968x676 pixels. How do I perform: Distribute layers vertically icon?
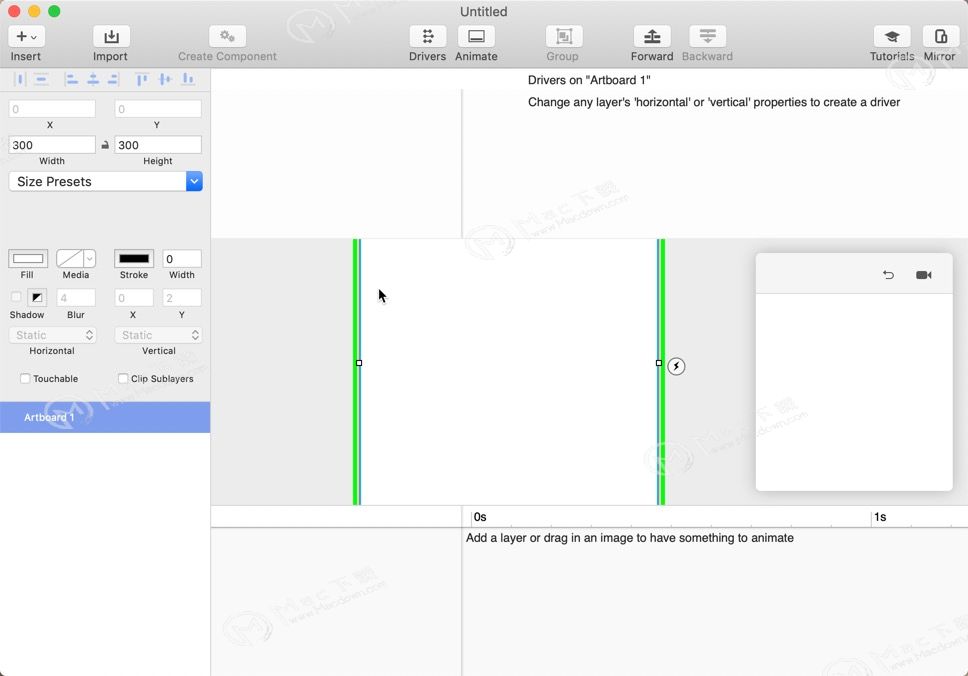coord(41,79)
